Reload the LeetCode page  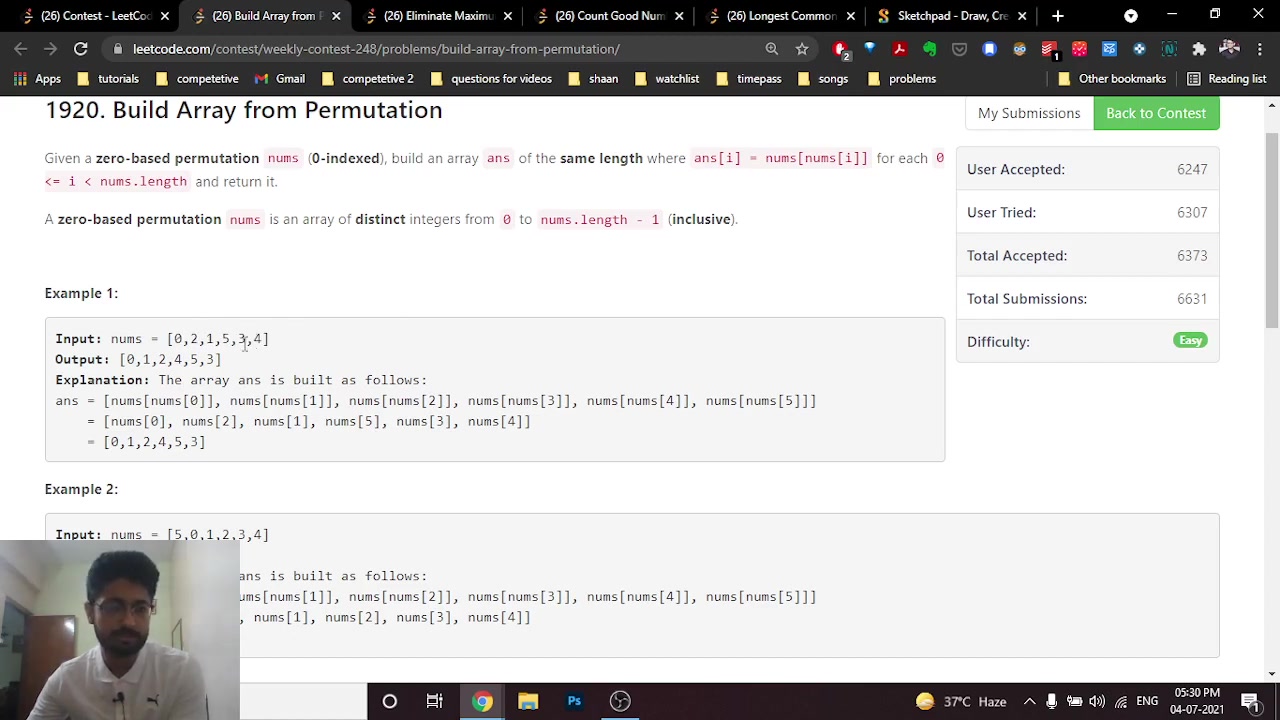click(80, 48)
